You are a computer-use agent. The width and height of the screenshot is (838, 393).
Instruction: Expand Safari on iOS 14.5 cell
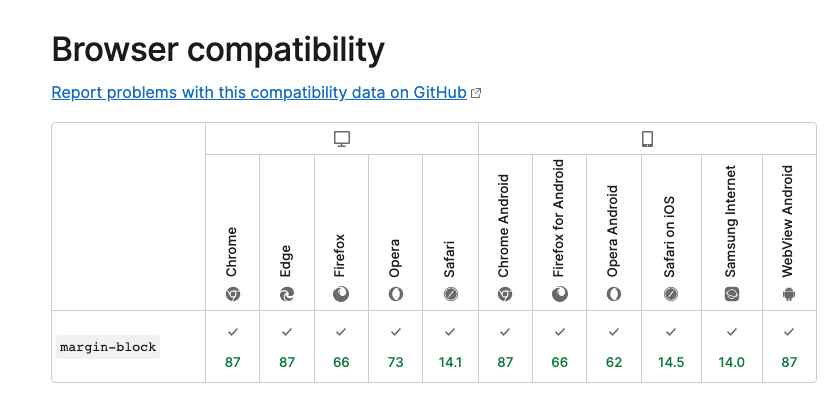click(x=671, y=346)
